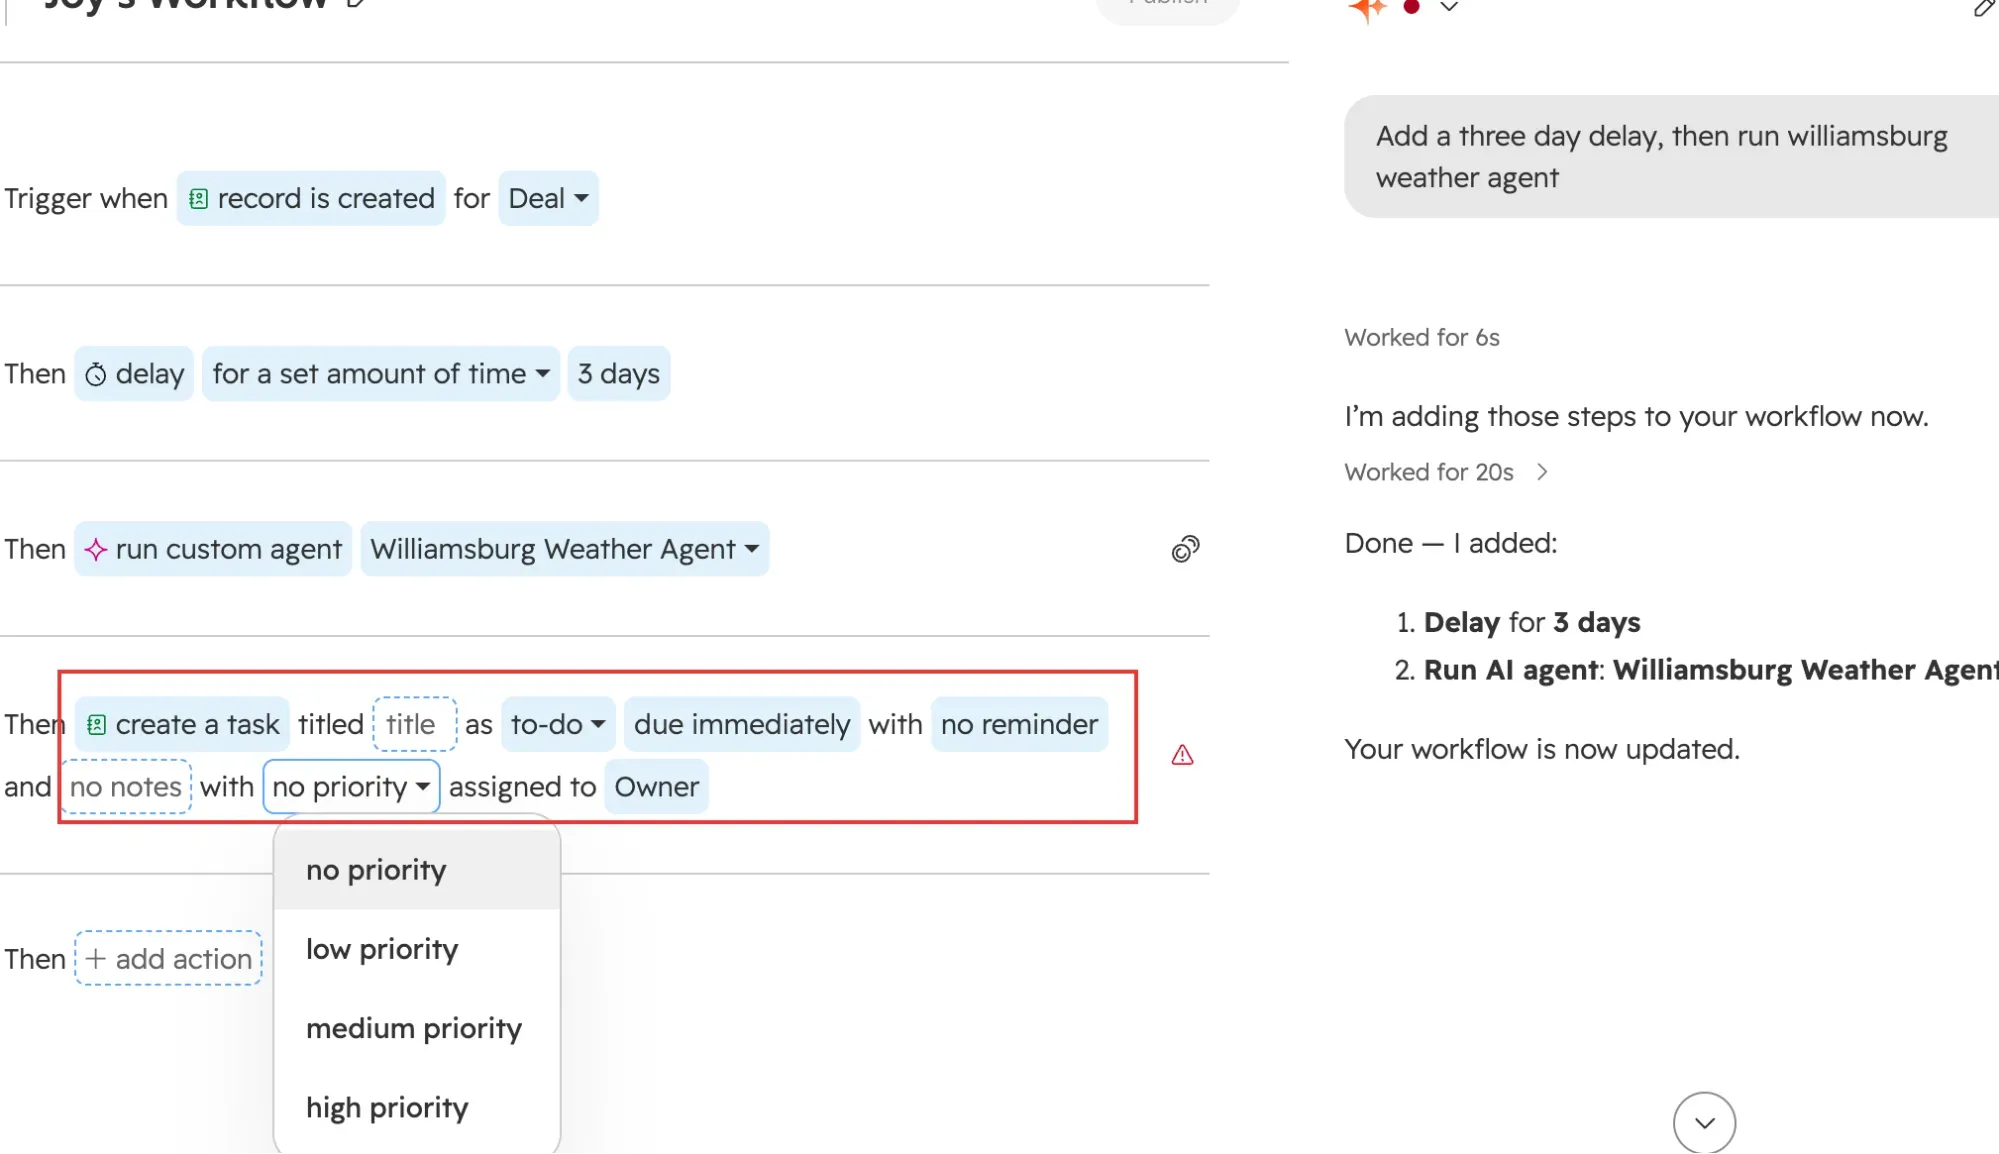Click the user message about three day delay
The width and height of the screenshot is (1999, 1154).
(x=1671, y=157)
